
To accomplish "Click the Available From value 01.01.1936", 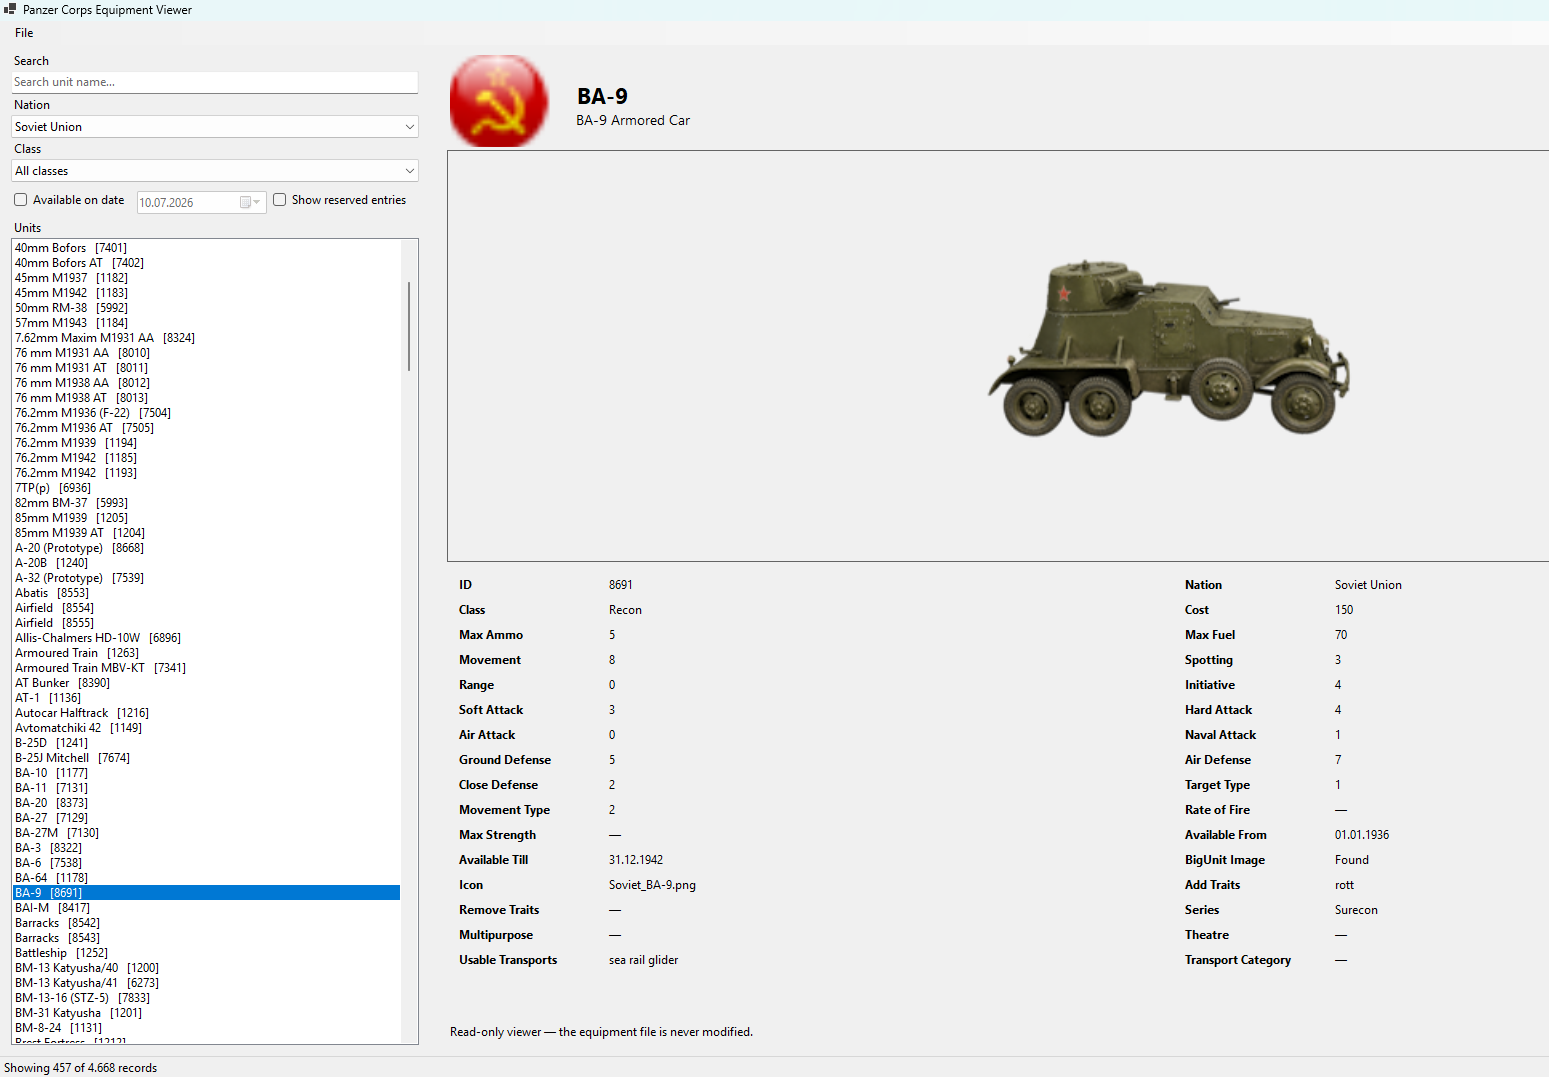I will [x=1361, y=835].
